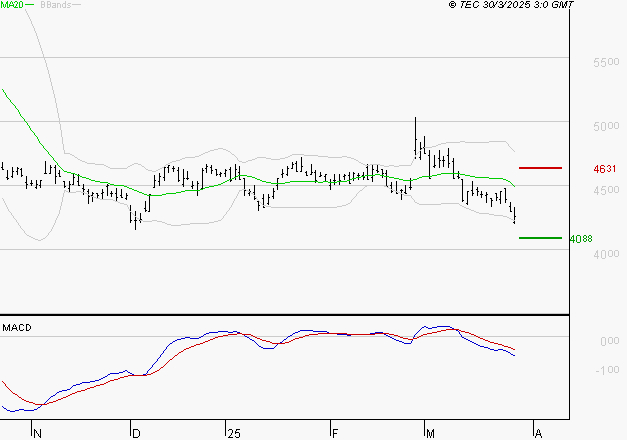The width and height of the screenshot is (627, 440).
Task: Click the red resistance level line
Action: pyautogui.click(x=540, y=168)
